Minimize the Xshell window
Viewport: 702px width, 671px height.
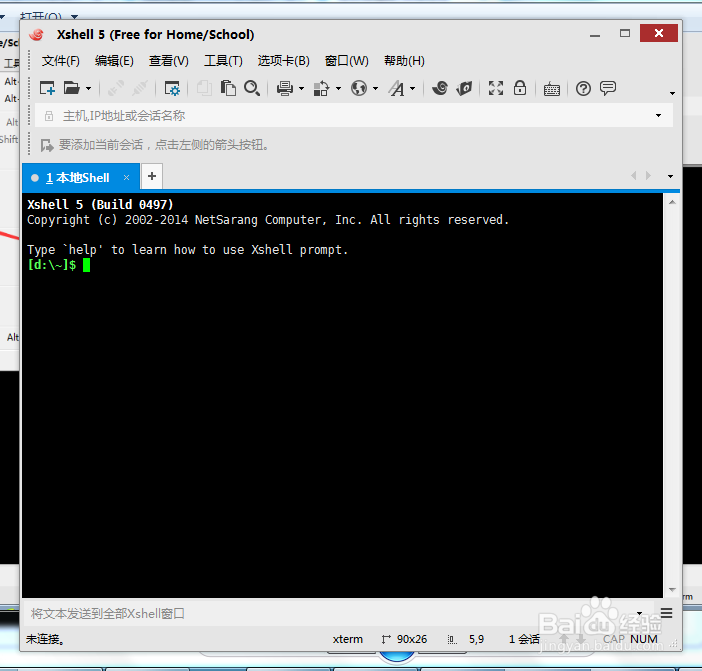(595, 34)
